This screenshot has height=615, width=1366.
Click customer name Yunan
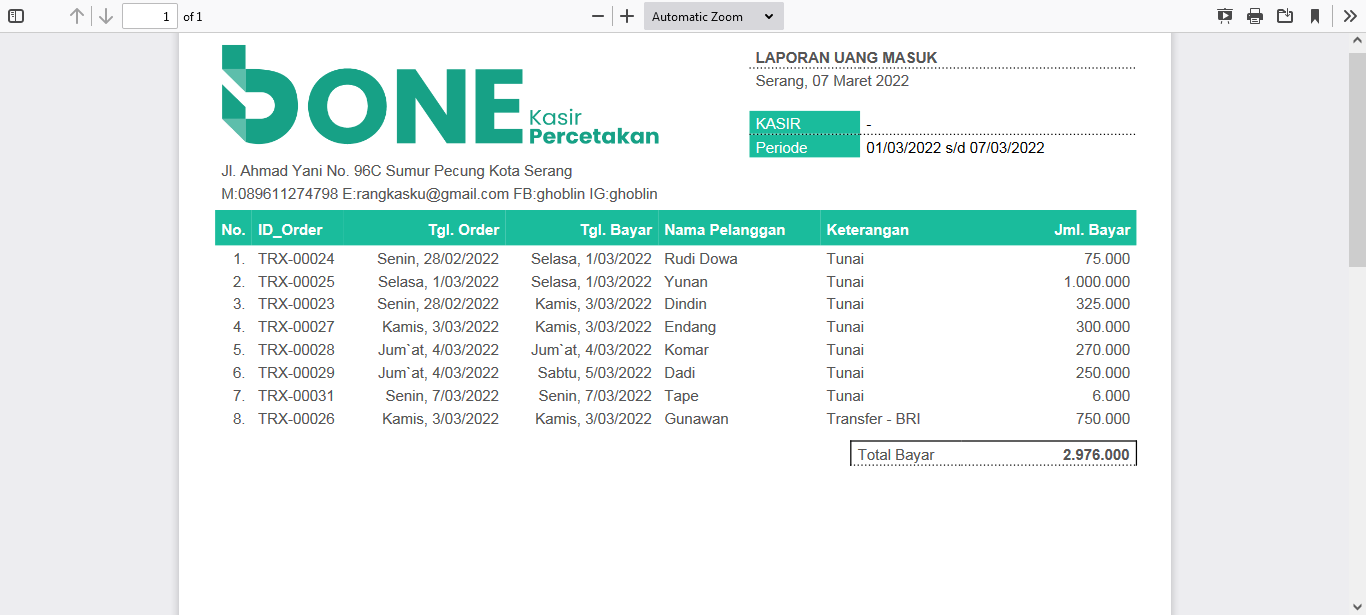686,282
